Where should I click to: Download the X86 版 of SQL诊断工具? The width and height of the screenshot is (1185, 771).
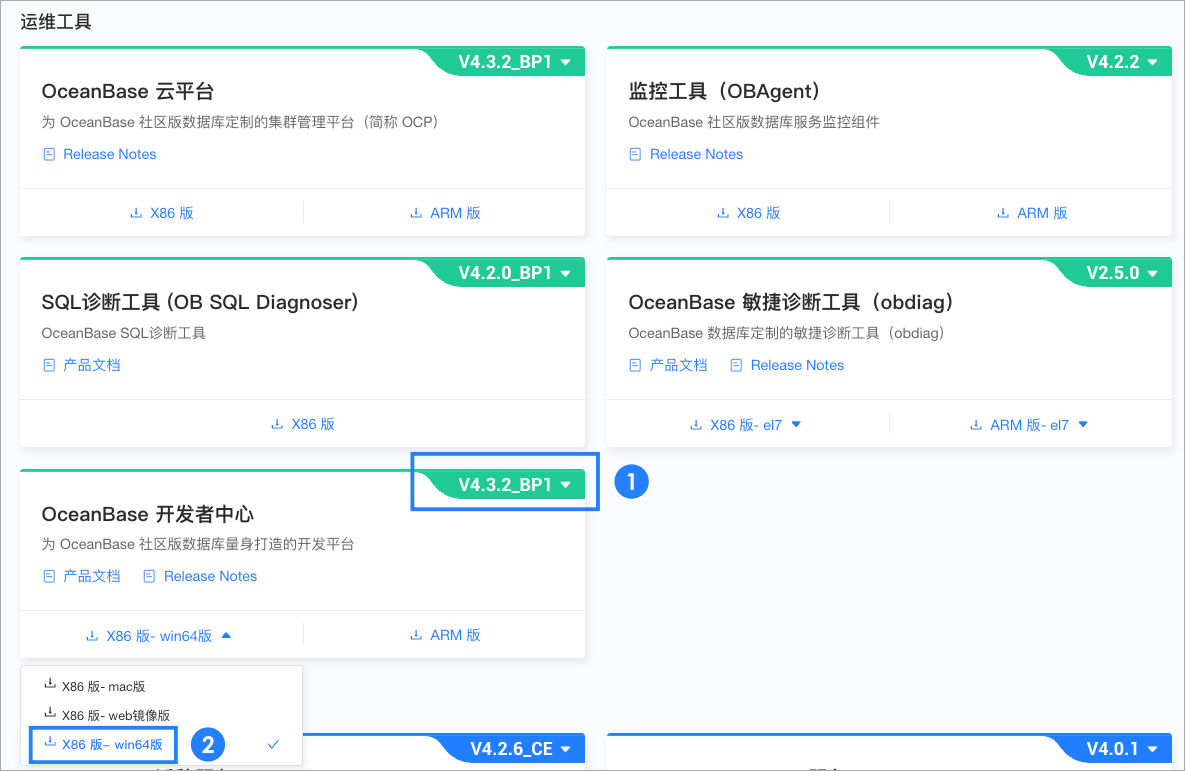(x=303, y=423)
